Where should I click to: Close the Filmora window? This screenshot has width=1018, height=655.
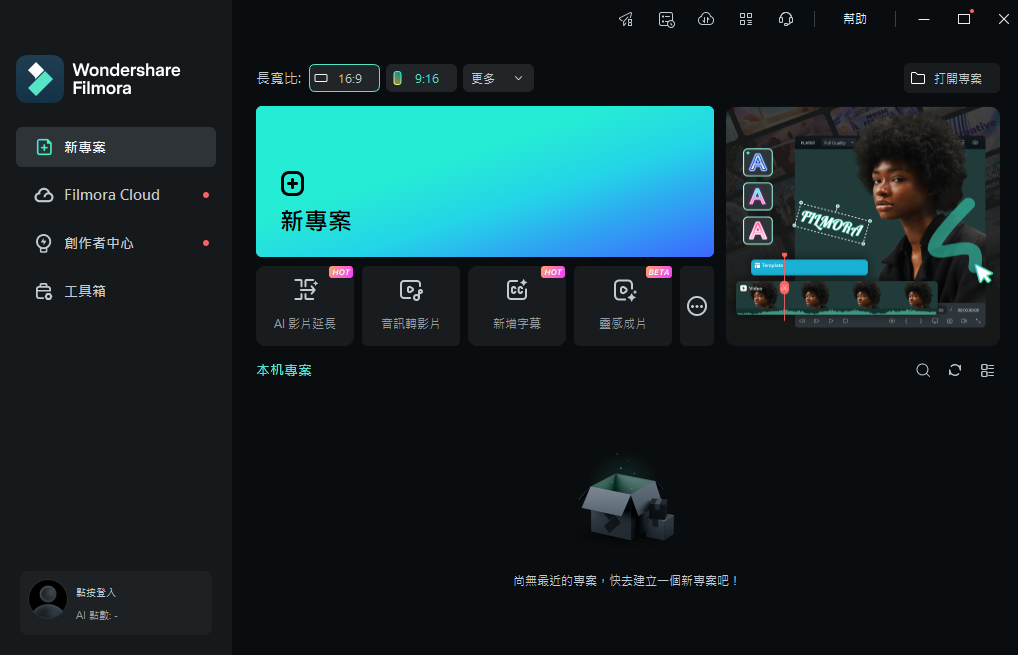click(x=1004, y=19)
